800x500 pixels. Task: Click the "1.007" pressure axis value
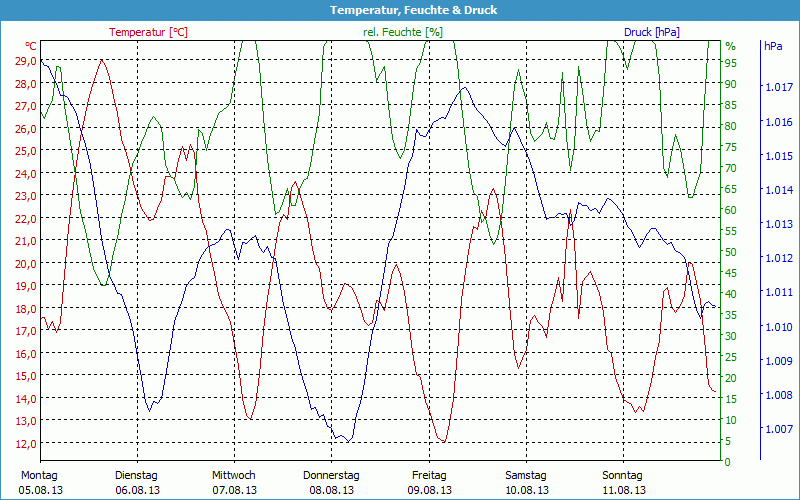coord(779,429)
